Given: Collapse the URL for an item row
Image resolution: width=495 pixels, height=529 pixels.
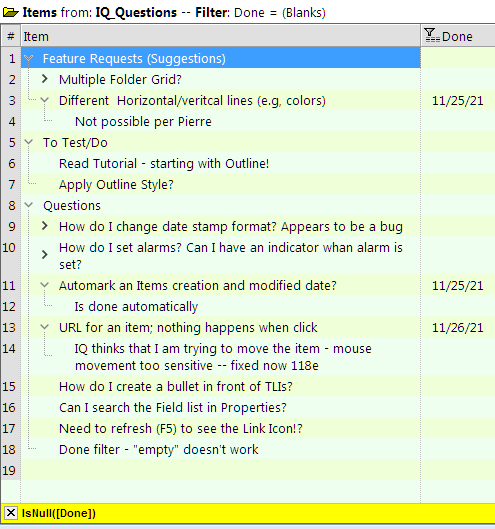Looking at the screenshot, I should (45, 327).
